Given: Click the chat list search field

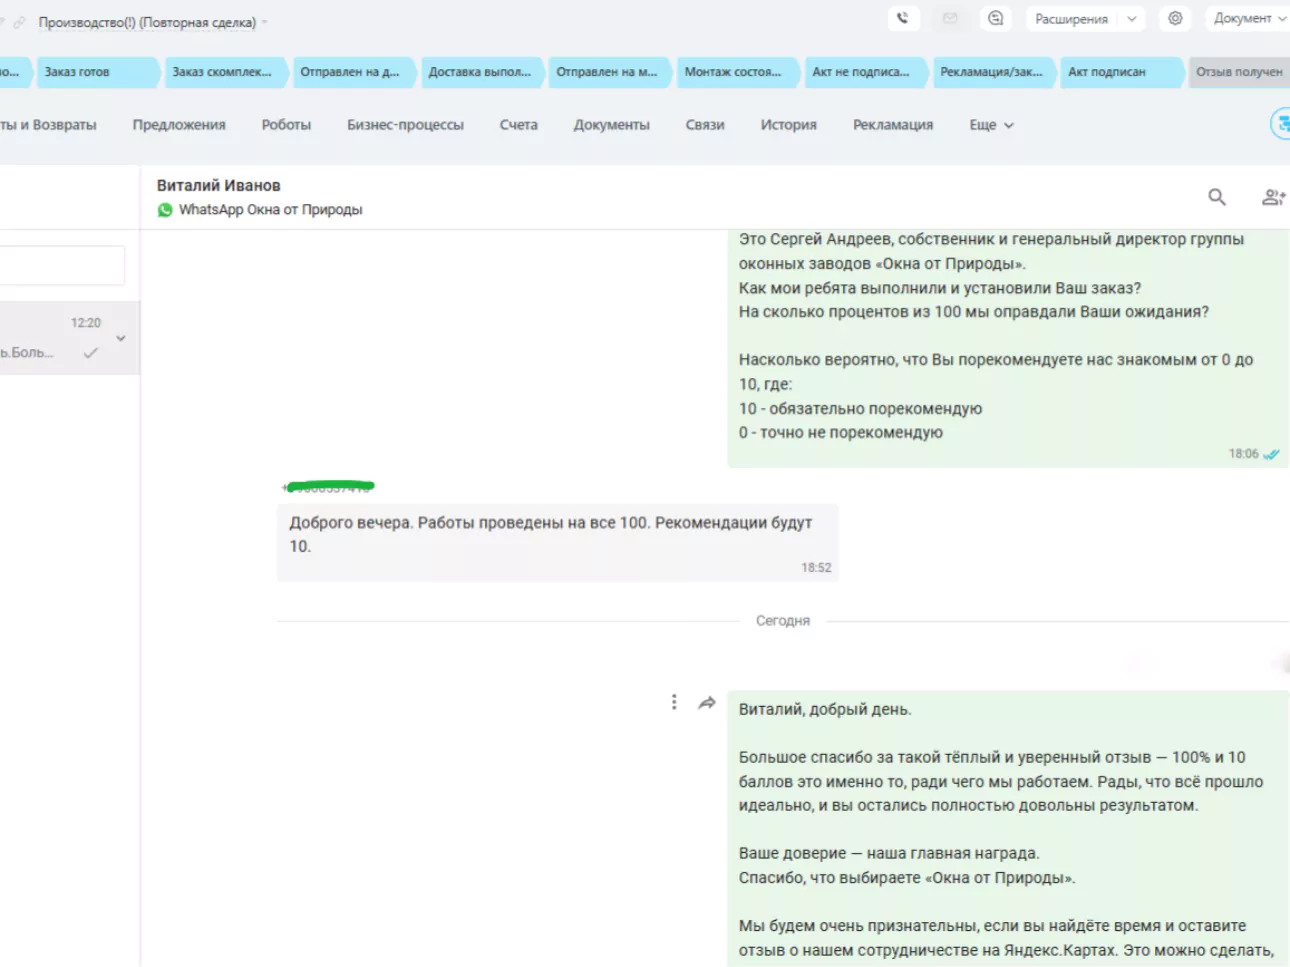Looking at the screenshot, I should pos(62,266).
